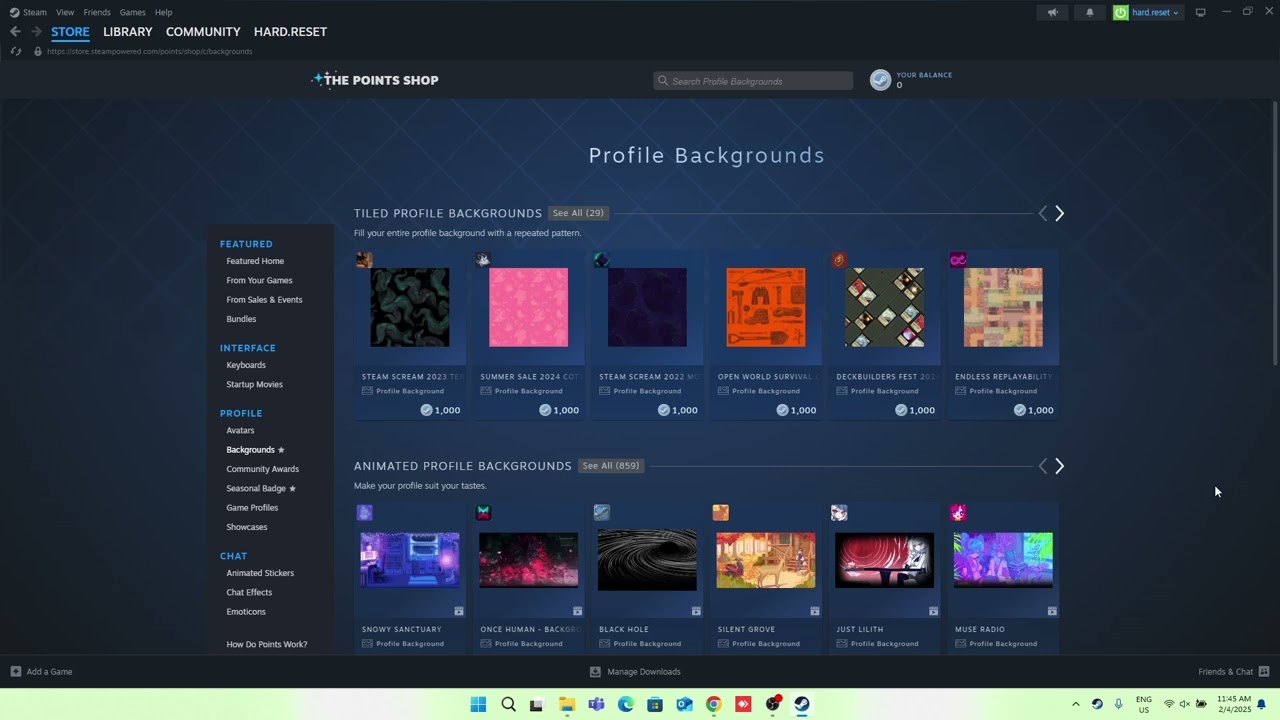This screenshot has height=720, width=1280.
Task: Click Just Lilith game icon
Action: tap(839, 513)
